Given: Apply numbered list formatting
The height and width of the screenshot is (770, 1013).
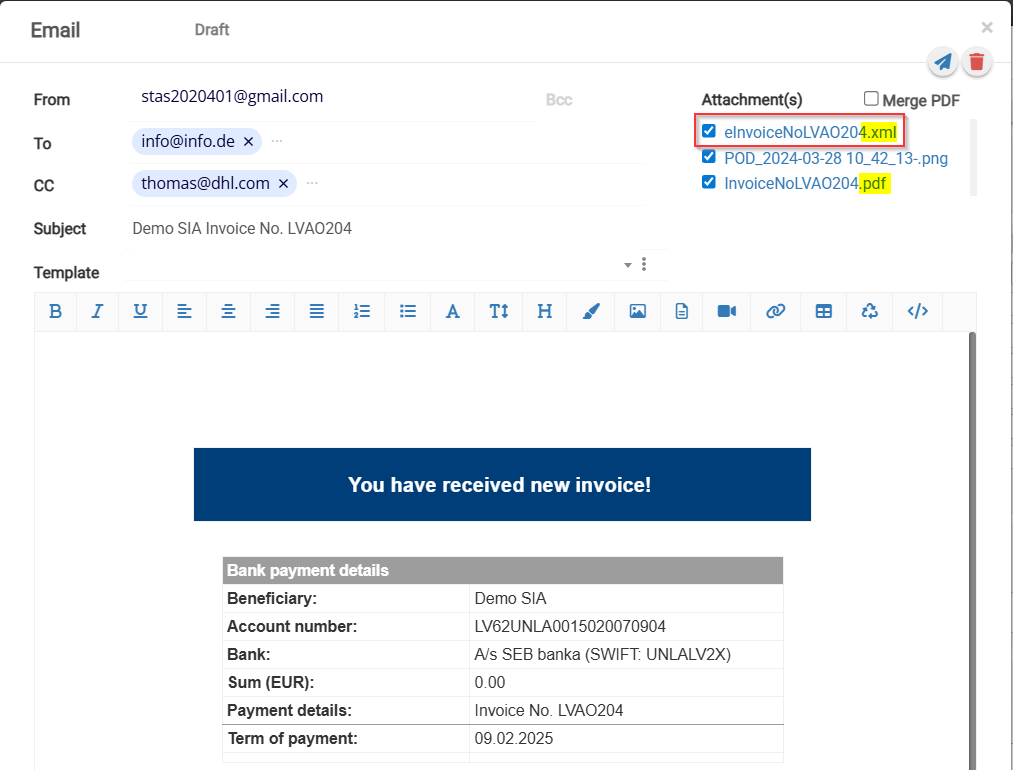Looking at the screenshot, I should pos(362,311).
